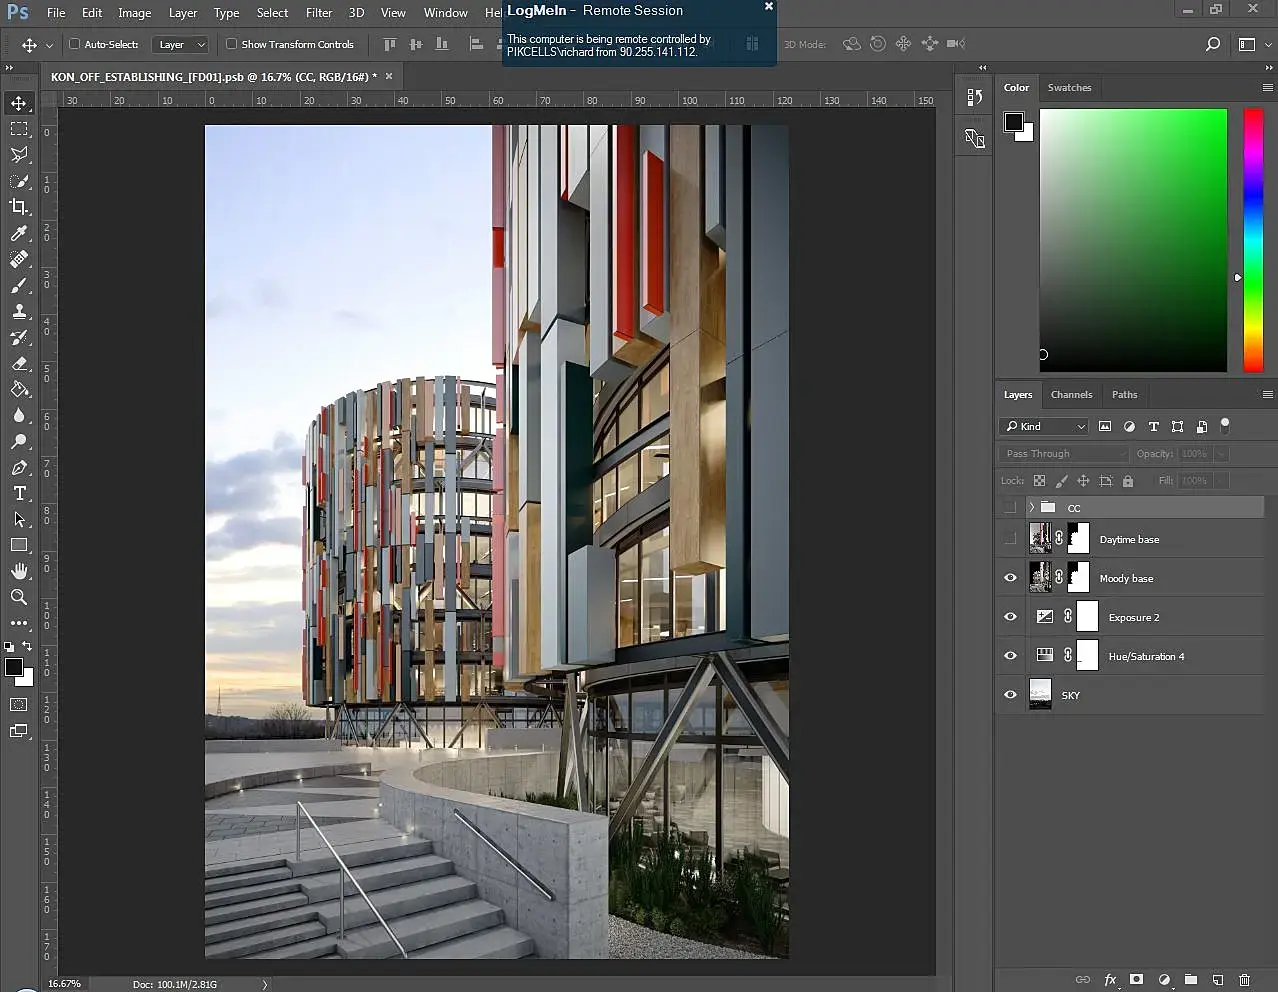The height and width of the screenshot is (992, 1278).
Task: Create a new layer group folder
Action: (1190, 980)
